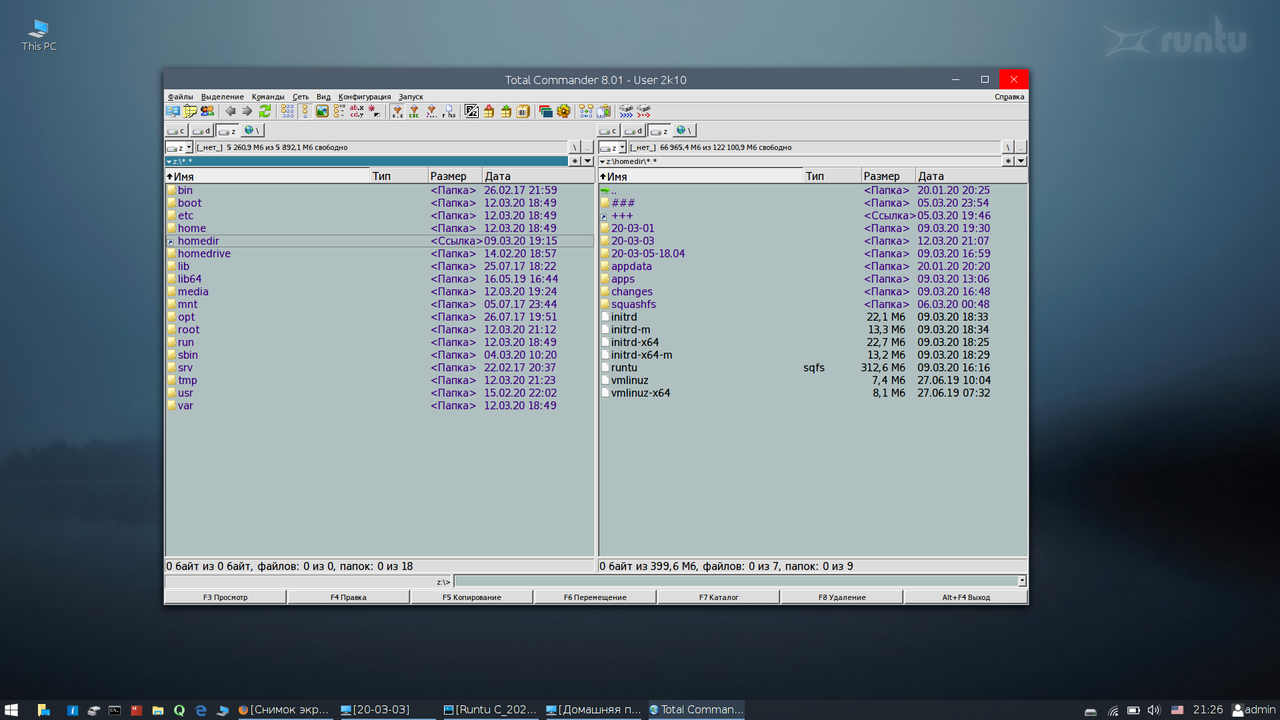
Task: Go back with the left arrow toolbar icon
Action: click(230, 111)
